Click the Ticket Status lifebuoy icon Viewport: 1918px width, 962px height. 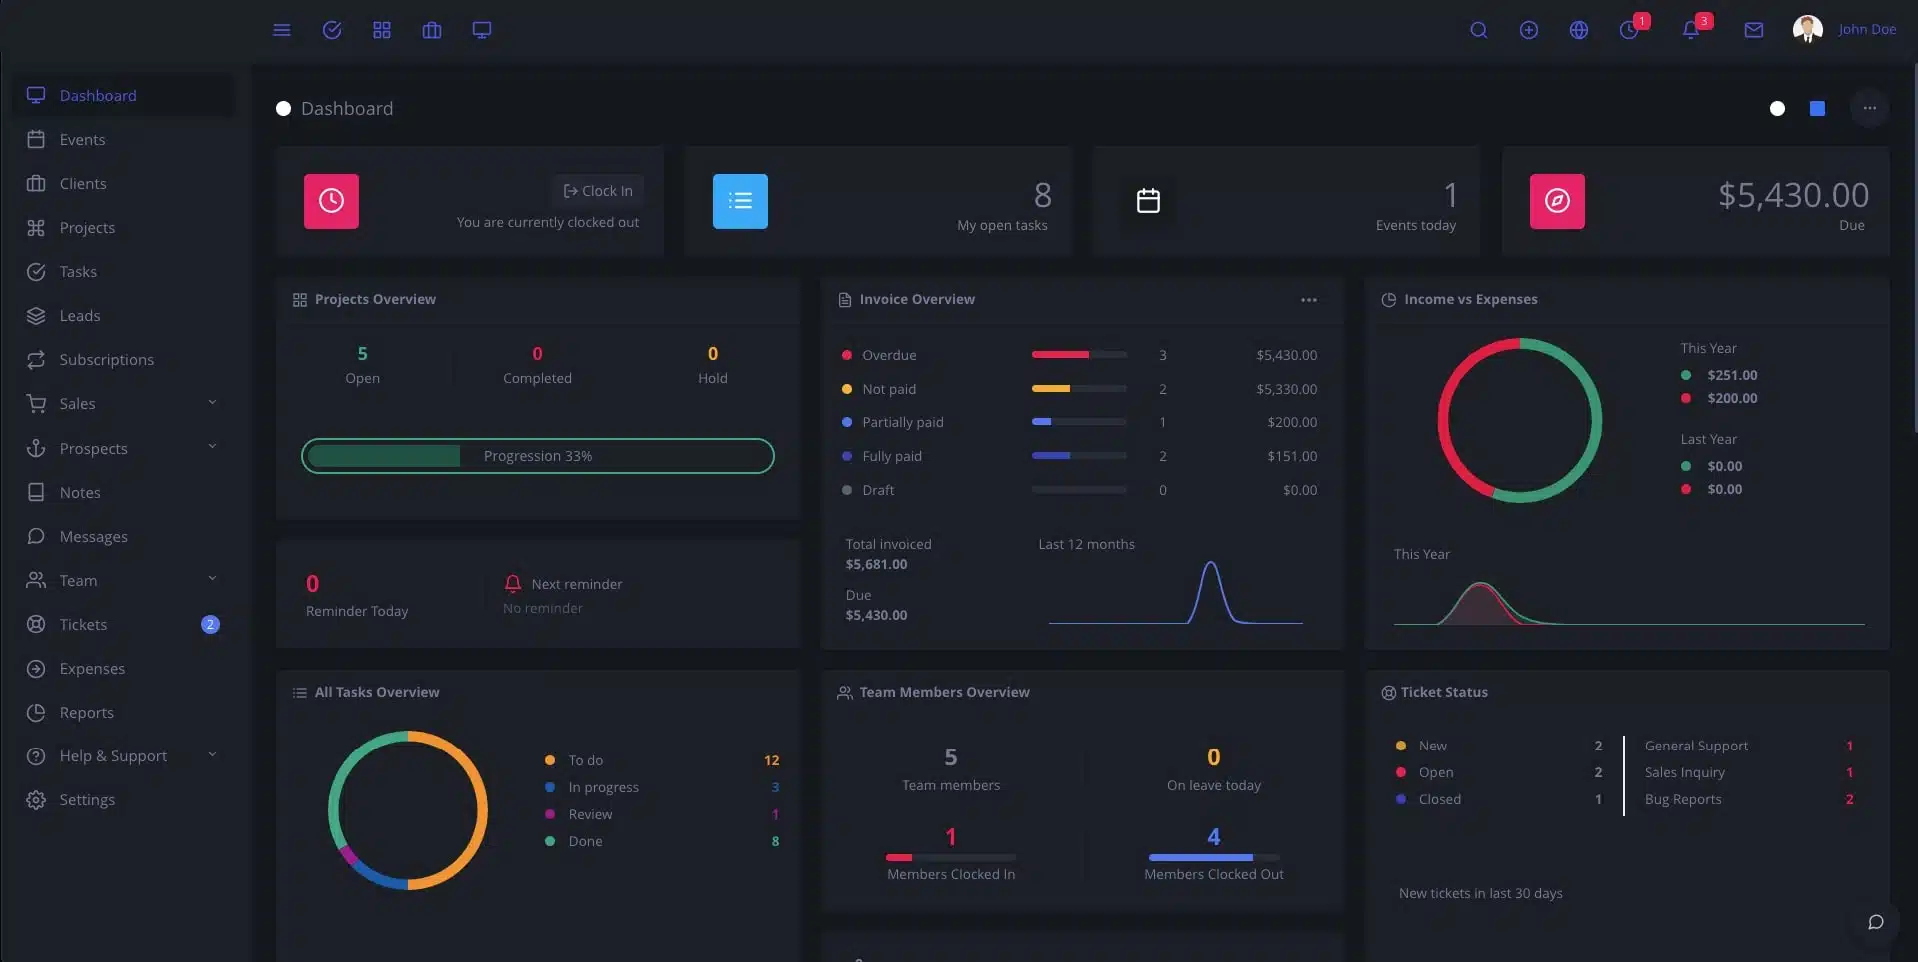[x=1388, y=692]
